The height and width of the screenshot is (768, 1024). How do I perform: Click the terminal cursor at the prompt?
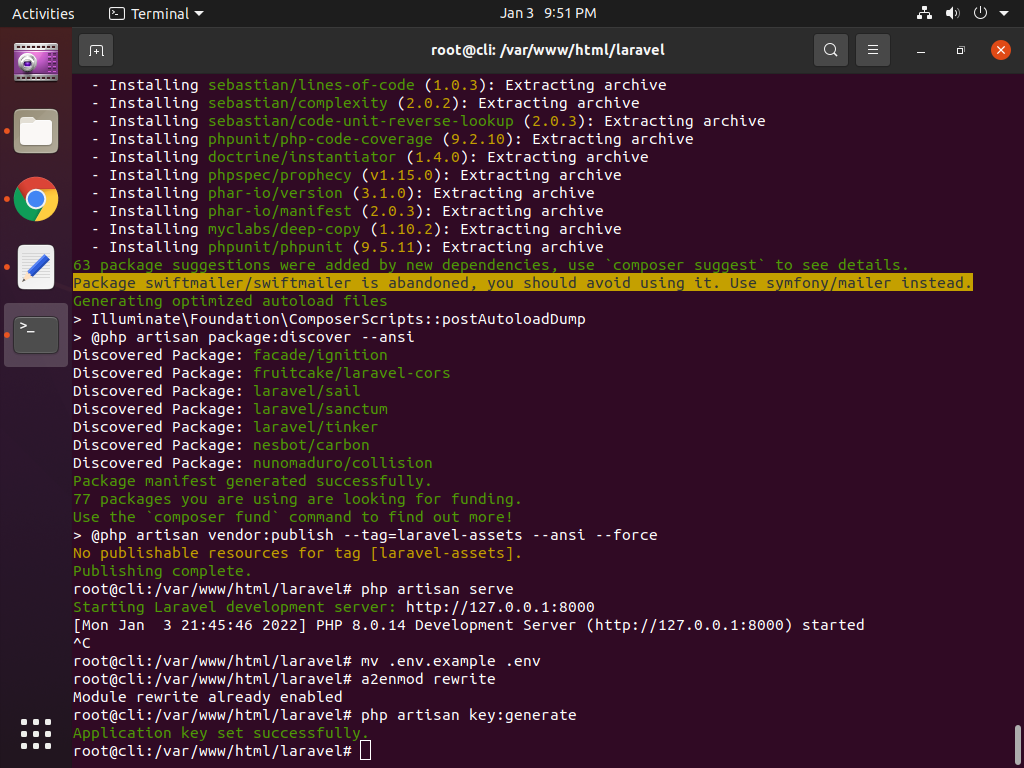[366, 750]
